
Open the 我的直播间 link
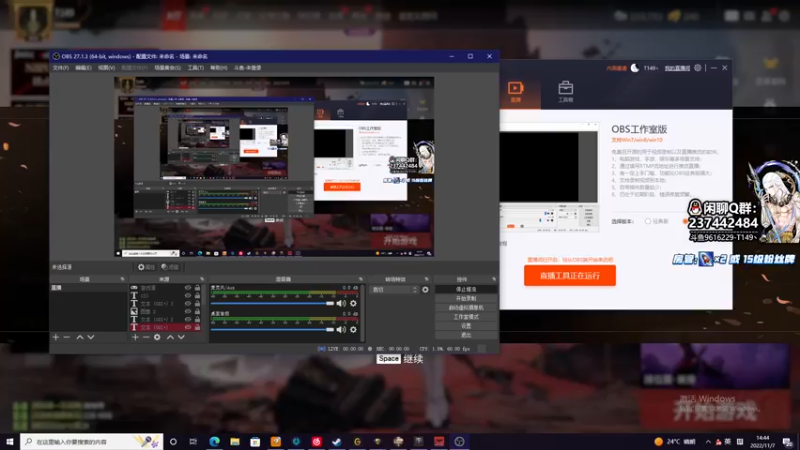pyautogui.click(x=677, y=68)
